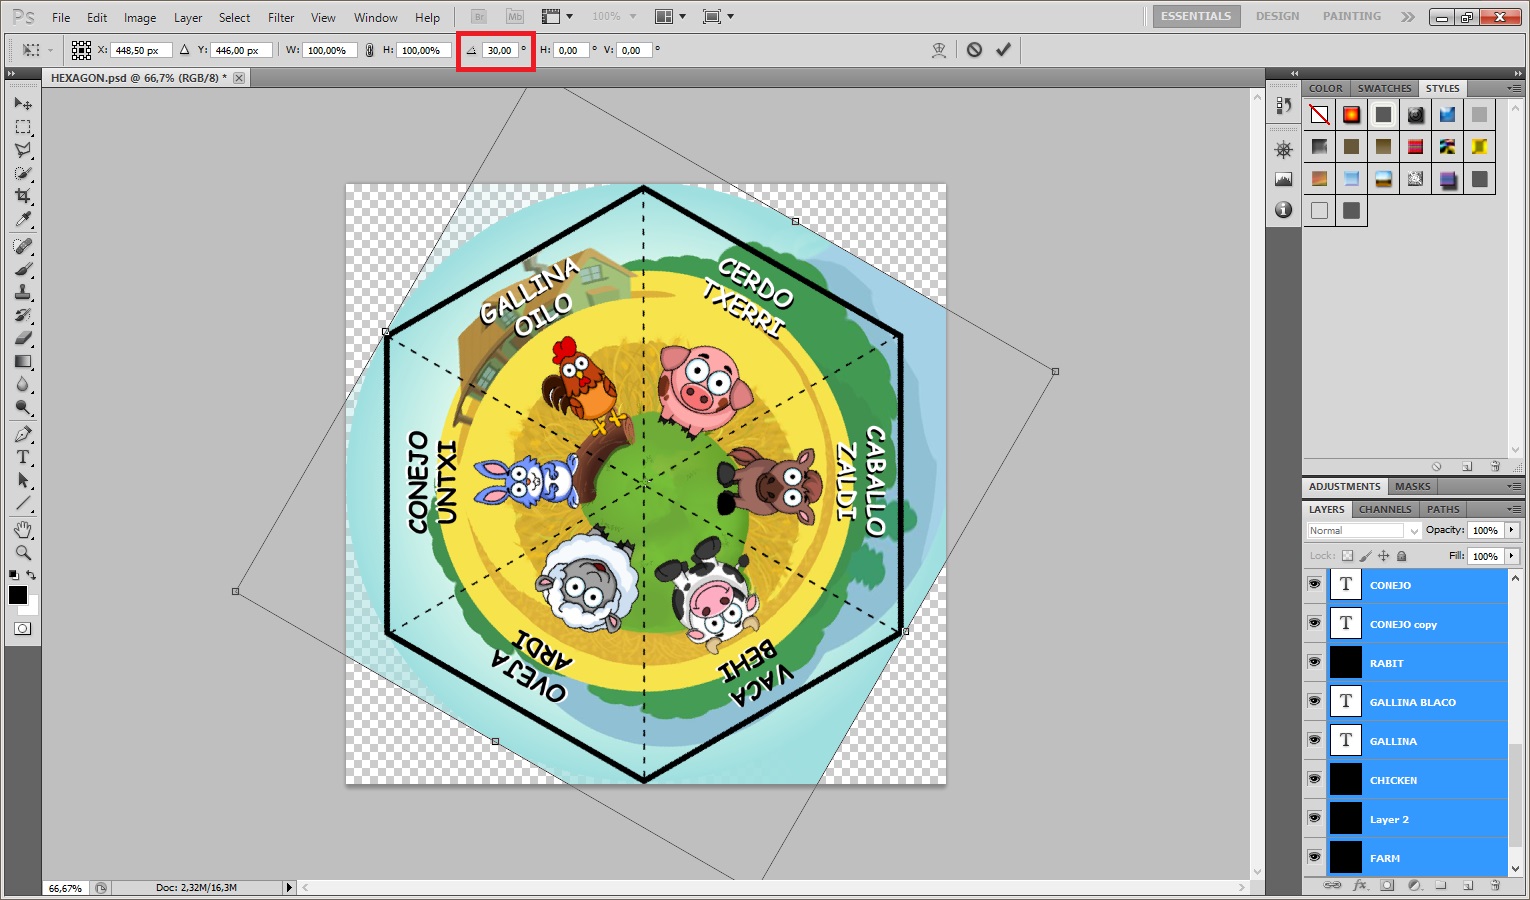
Task: Select the Pen tool
Action: 23,434
